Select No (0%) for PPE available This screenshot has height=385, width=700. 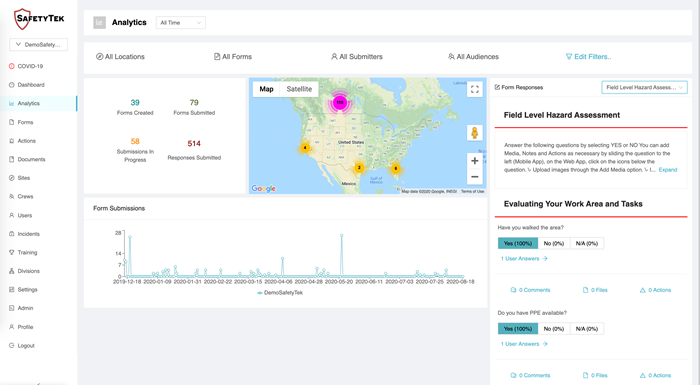(x=554, y=329)
